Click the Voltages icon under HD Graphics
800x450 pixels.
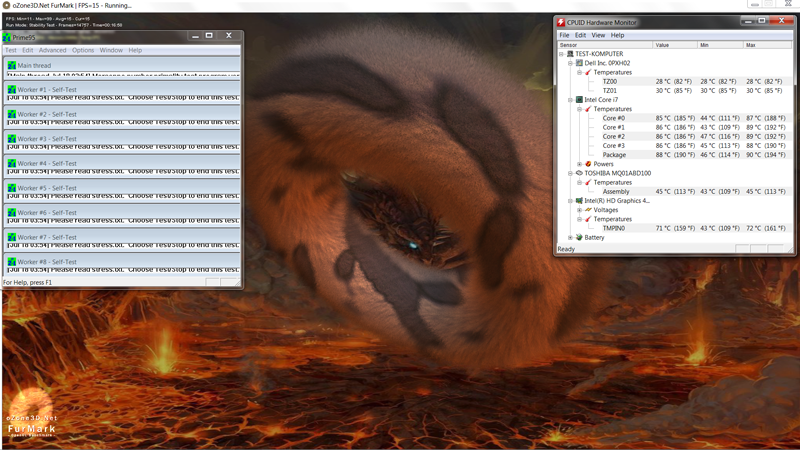[588, 210]
